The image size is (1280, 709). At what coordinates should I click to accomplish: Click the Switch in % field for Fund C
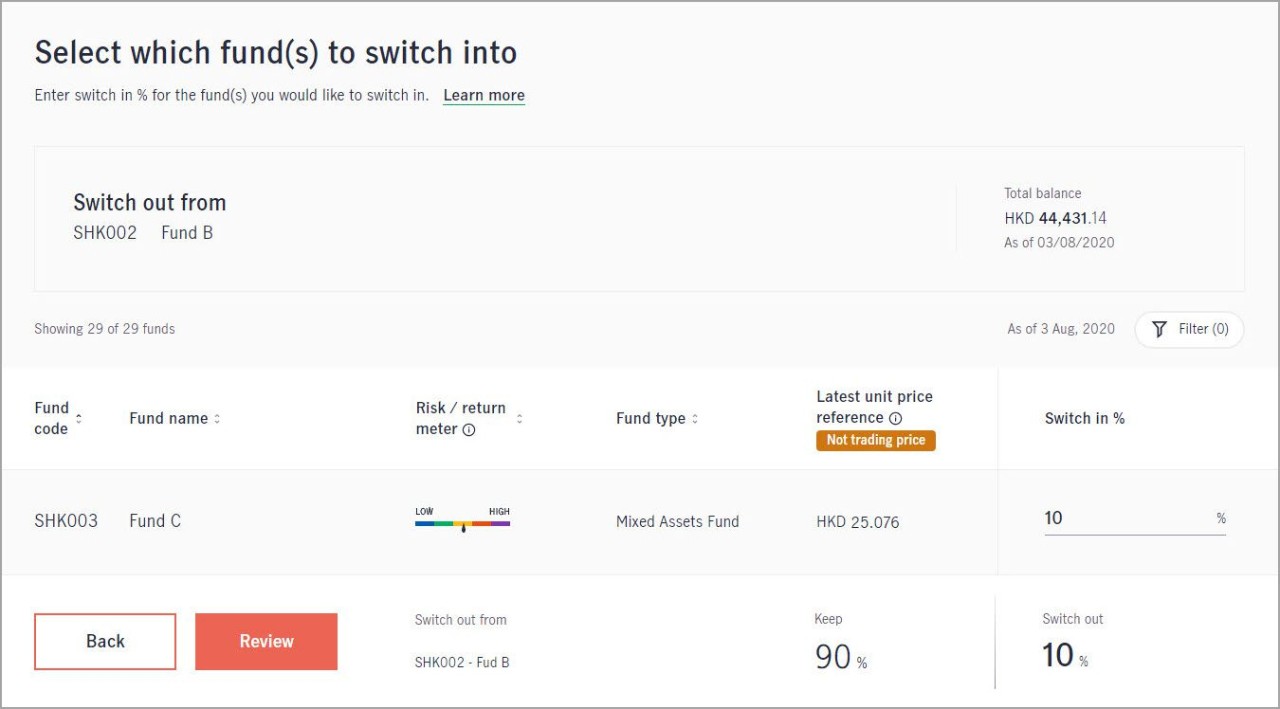click(x=1125, y=518)
